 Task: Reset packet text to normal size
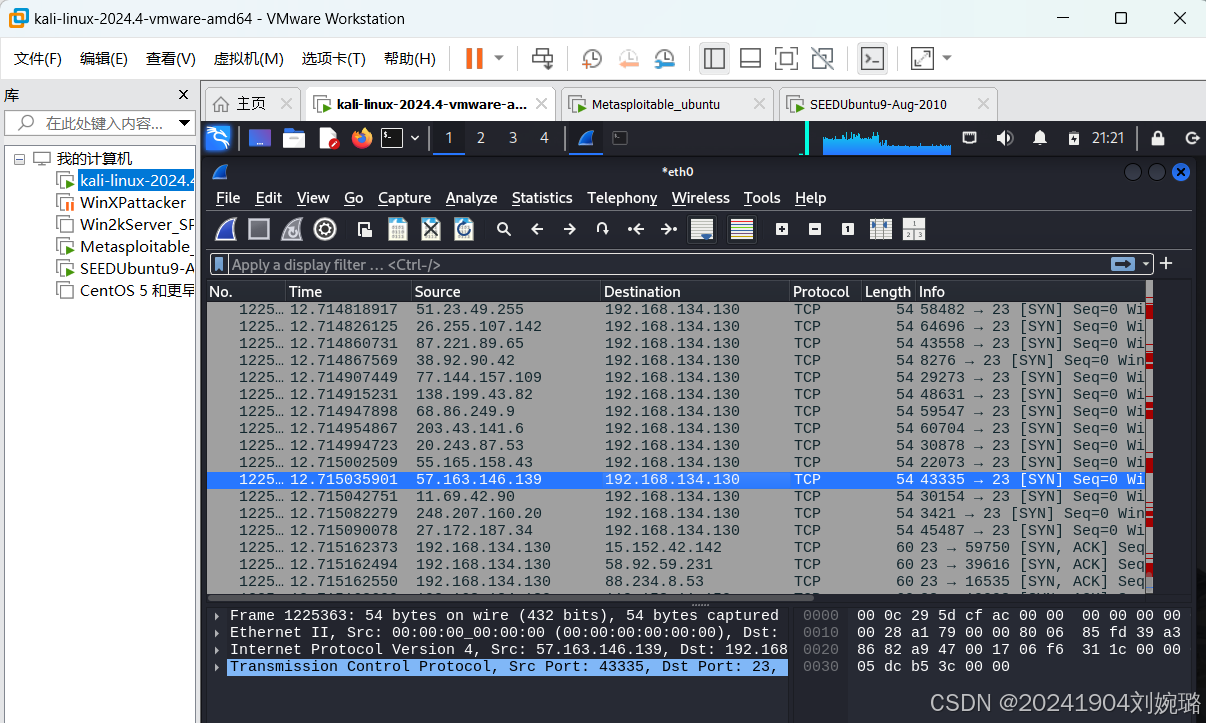pos(848,230)
